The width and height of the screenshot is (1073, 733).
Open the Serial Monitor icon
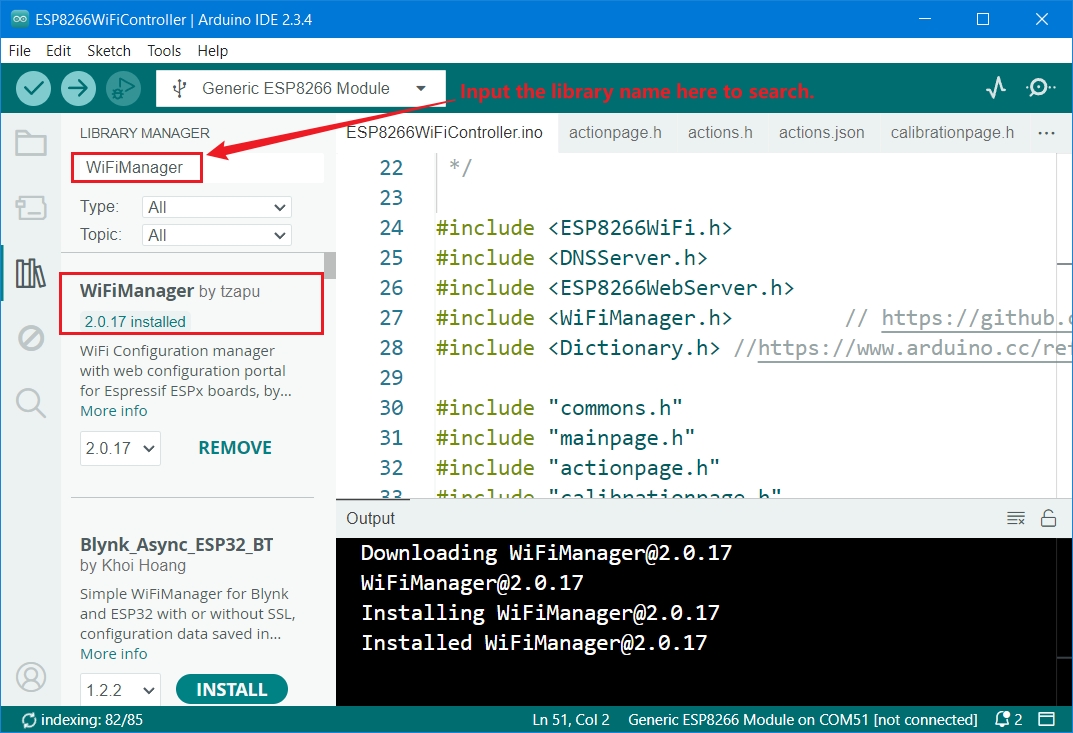point(1040,88)
